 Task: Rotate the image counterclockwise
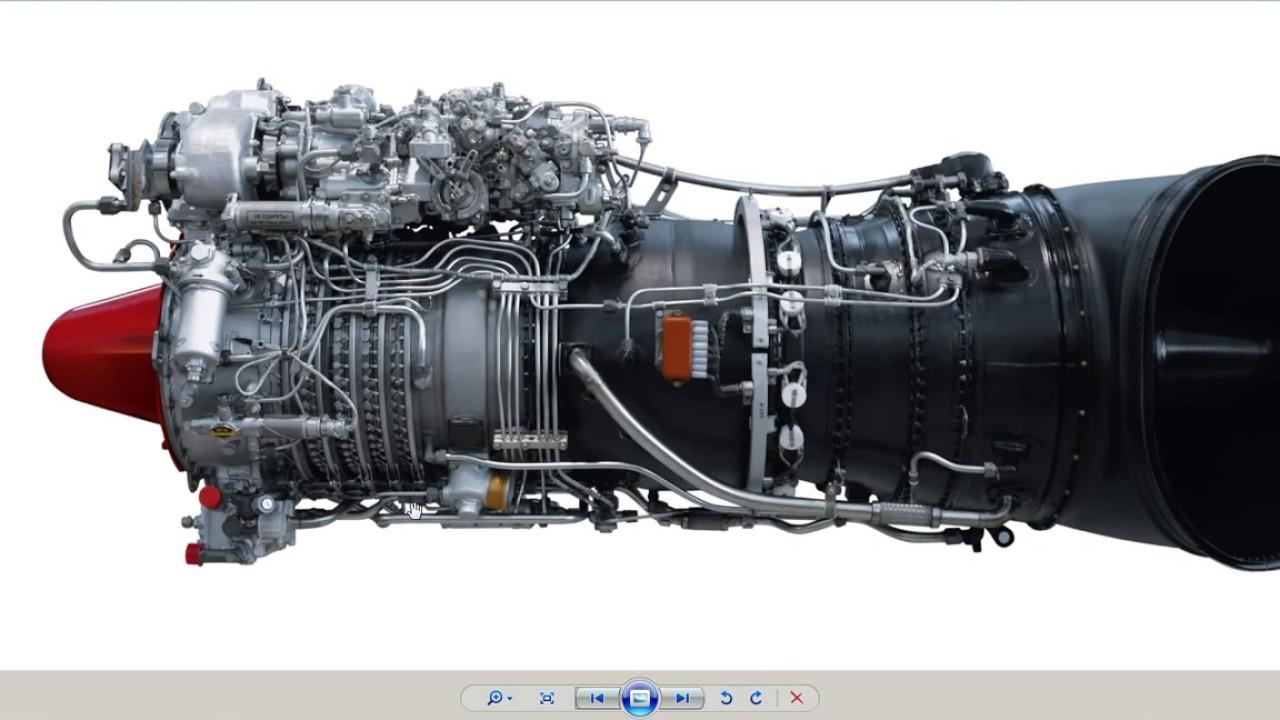(x=726, y=698)
